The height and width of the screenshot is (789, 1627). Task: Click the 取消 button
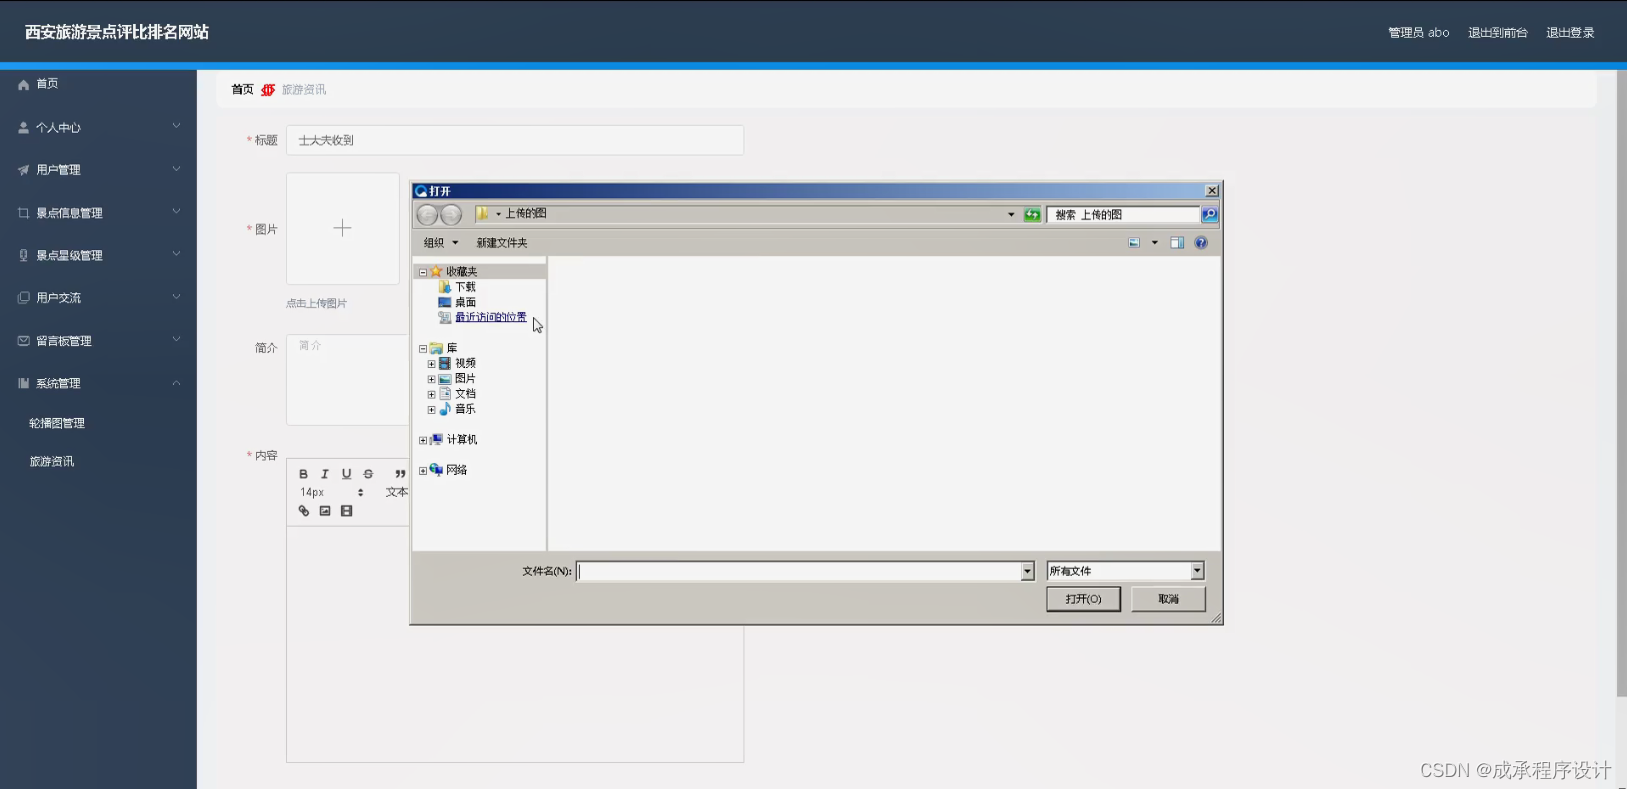[x=1168, y=599]
